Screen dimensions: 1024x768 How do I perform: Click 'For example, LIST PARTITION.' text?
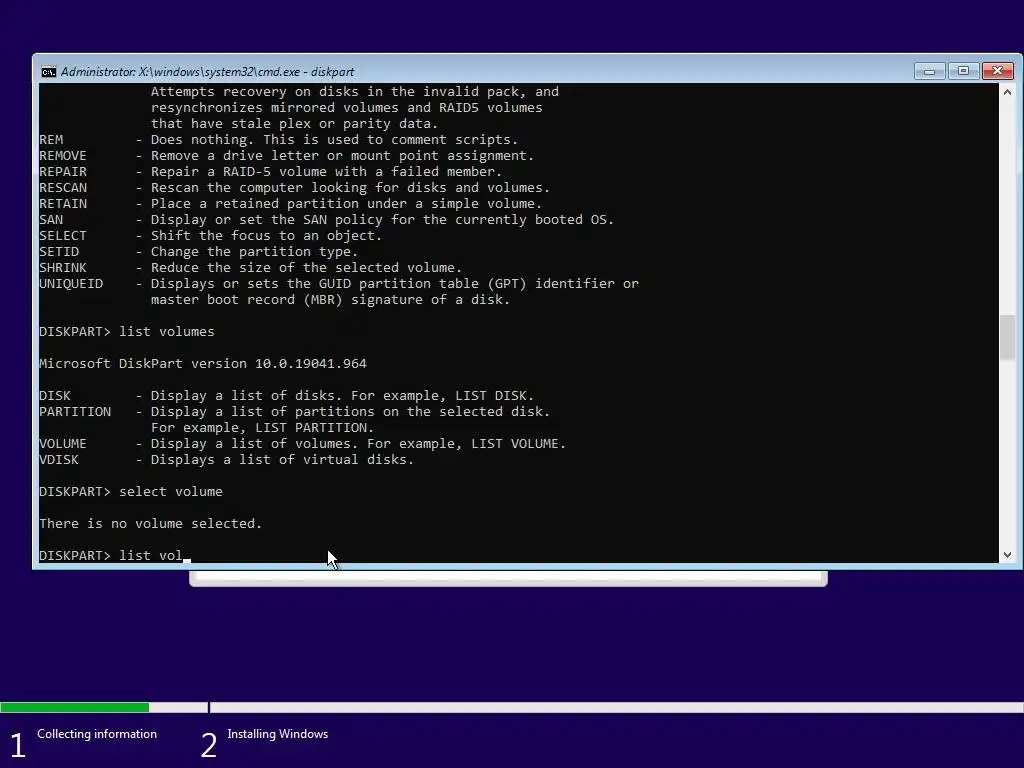click(263, 427)
